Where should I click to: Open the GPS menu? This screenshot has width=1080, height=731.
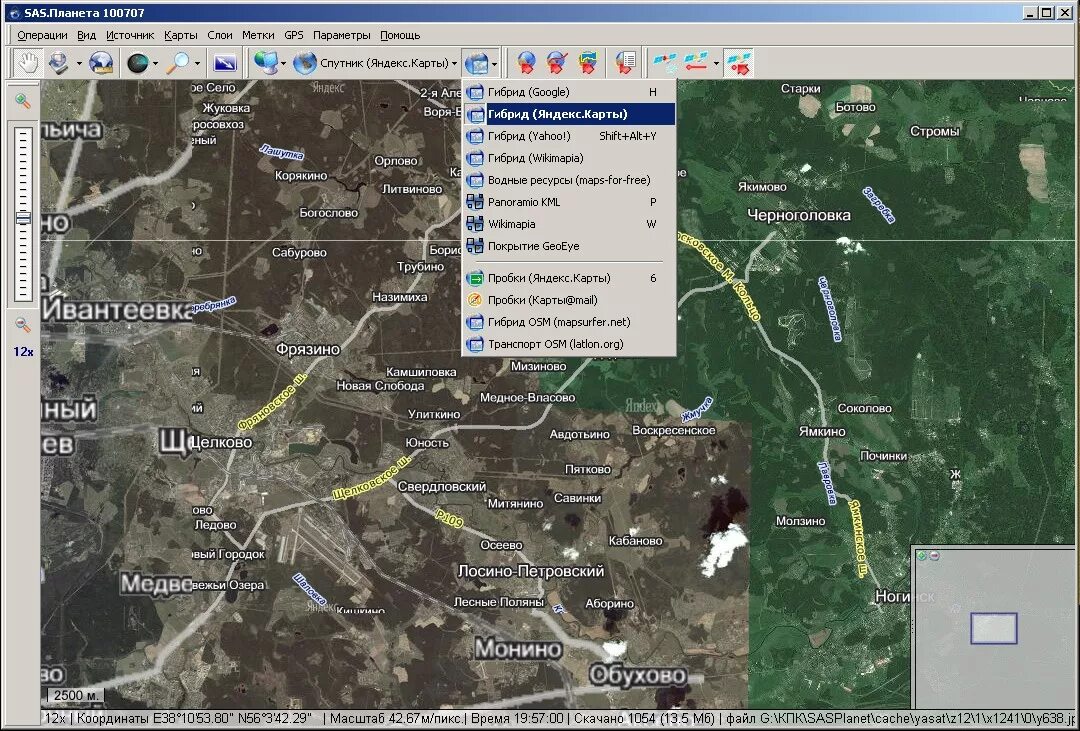(x=293, y=35)
